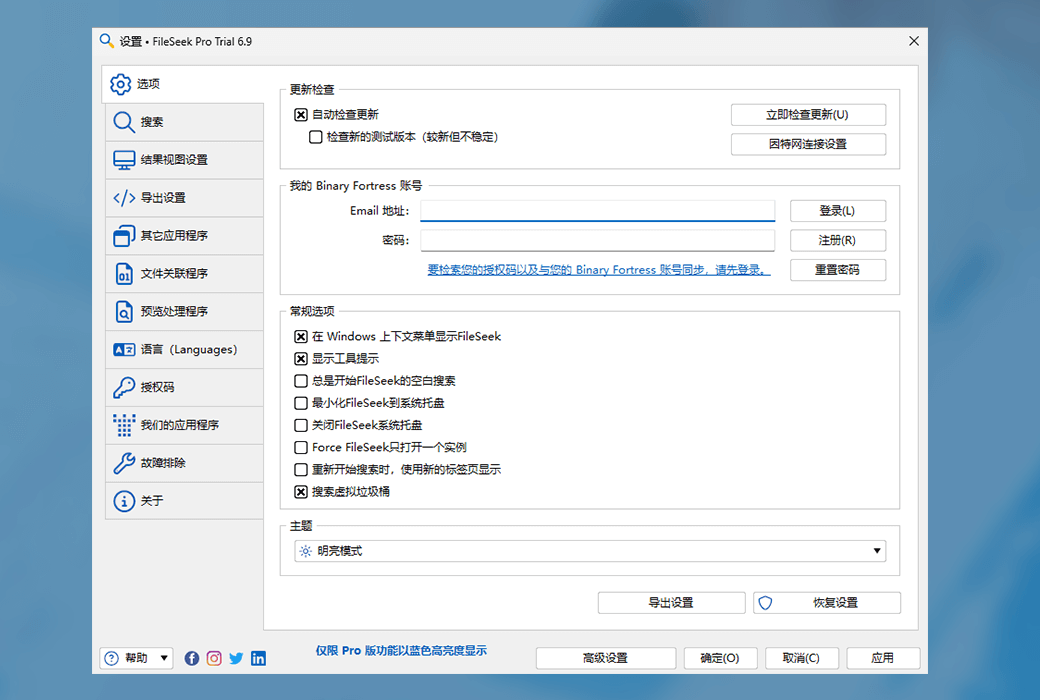
Task: Open the Instagram icon
Action: tap(214, 658)
